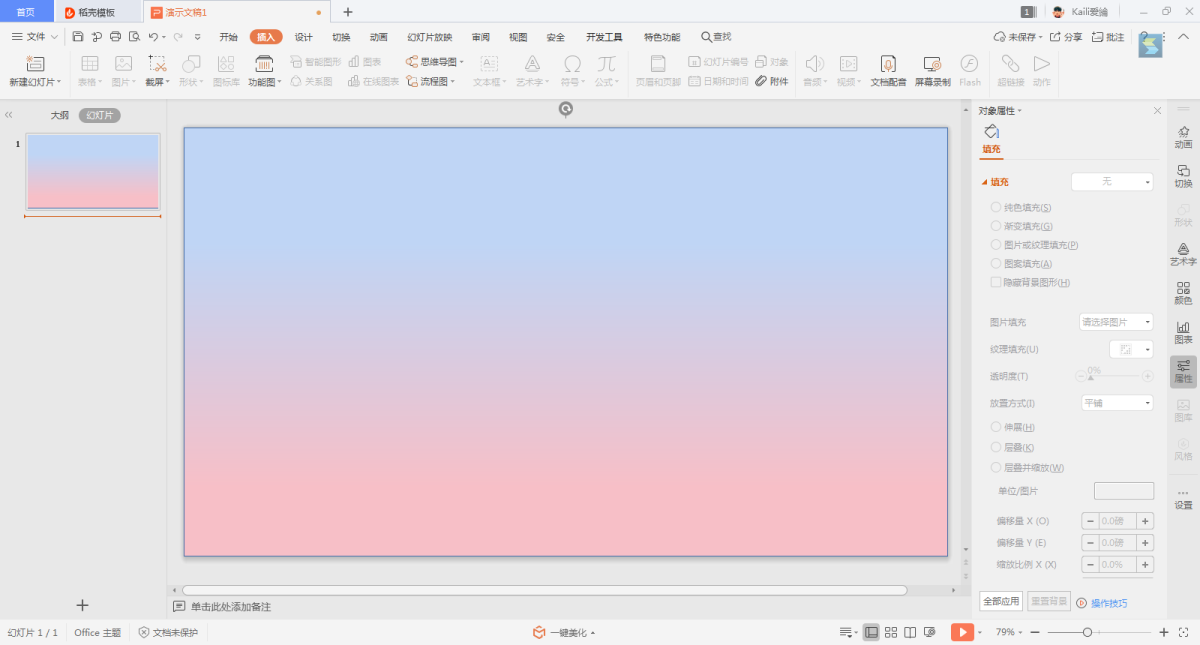
Task: Click the 屏幕录制 screen recording icon
Action: click(x=932, y=63)
